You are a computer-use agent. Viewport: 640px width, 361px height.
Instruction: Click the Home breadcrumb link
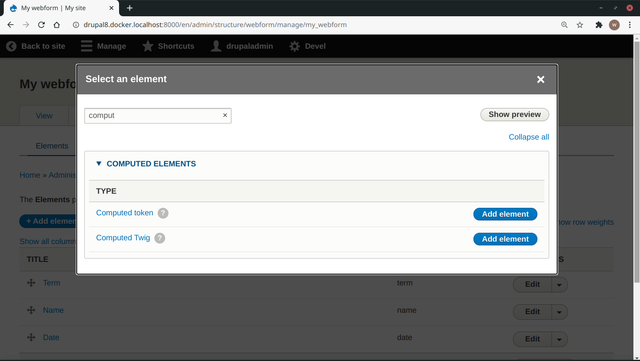click(x=30, y=175)
